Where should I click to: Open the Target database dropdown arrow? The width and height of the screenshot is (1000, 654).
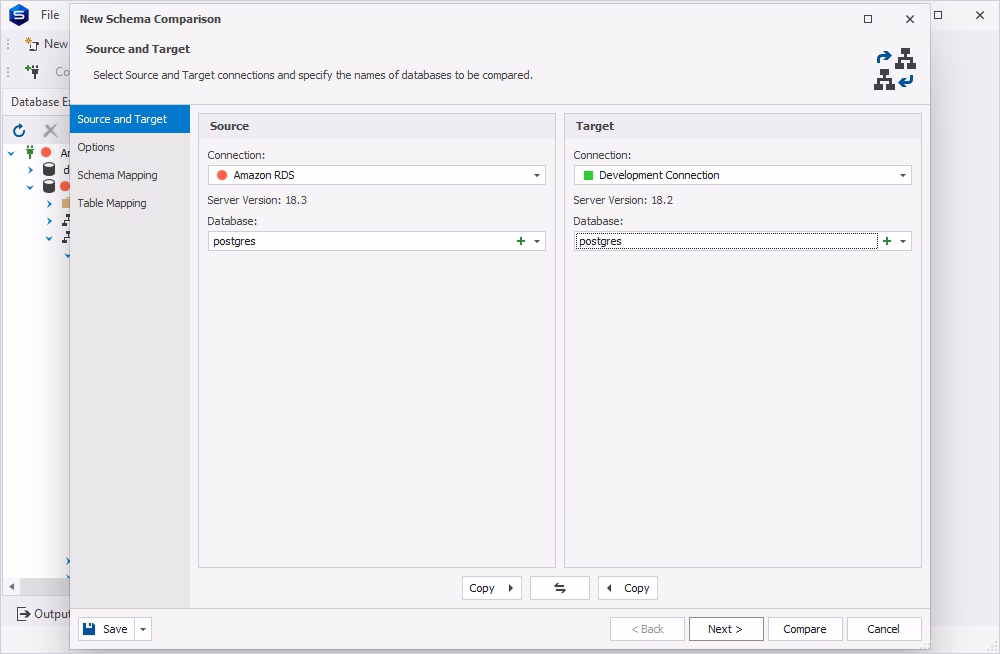pos(903,241)
